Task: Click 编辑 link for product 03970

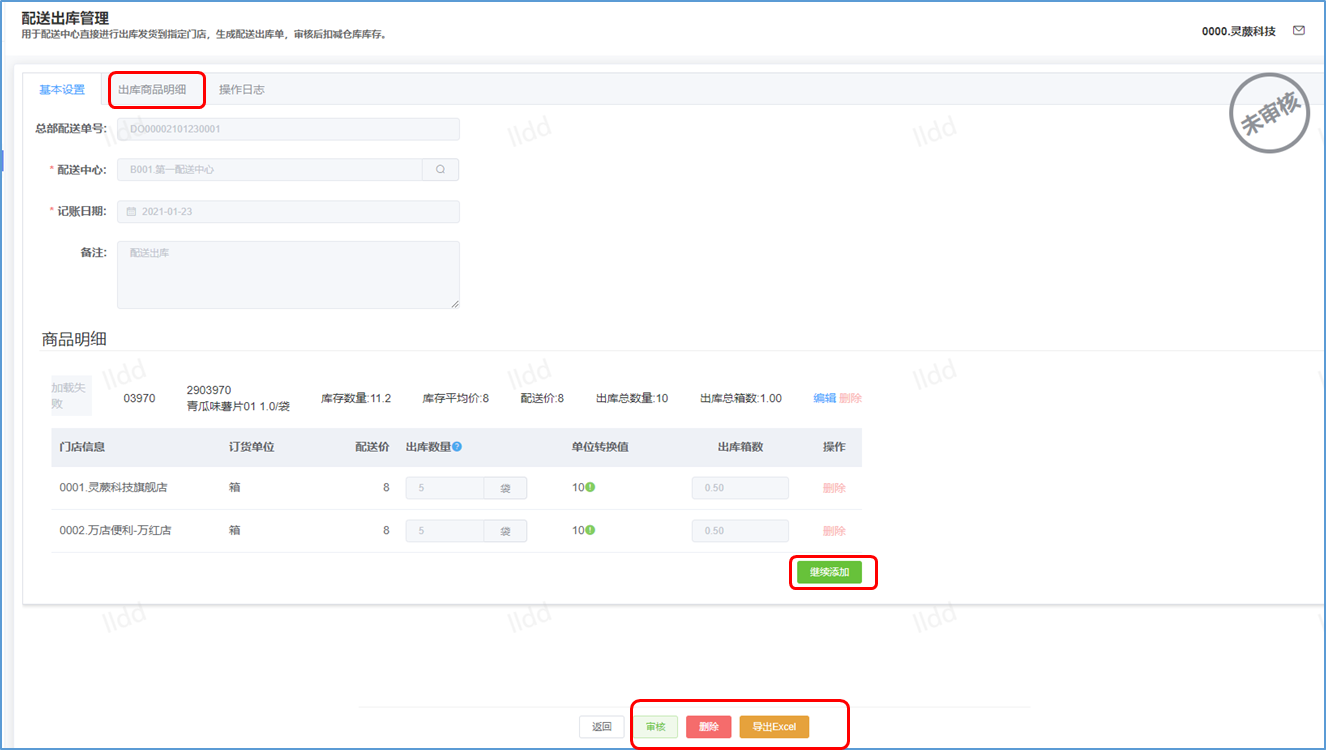Action: point(824,398)
